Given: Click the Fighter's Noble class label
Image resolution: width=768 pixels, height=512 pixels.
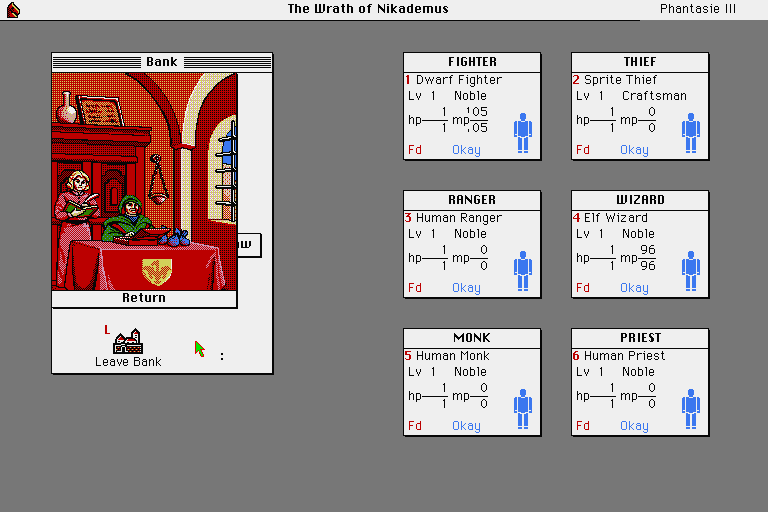Looking at the screenshot, I should 470,96.
